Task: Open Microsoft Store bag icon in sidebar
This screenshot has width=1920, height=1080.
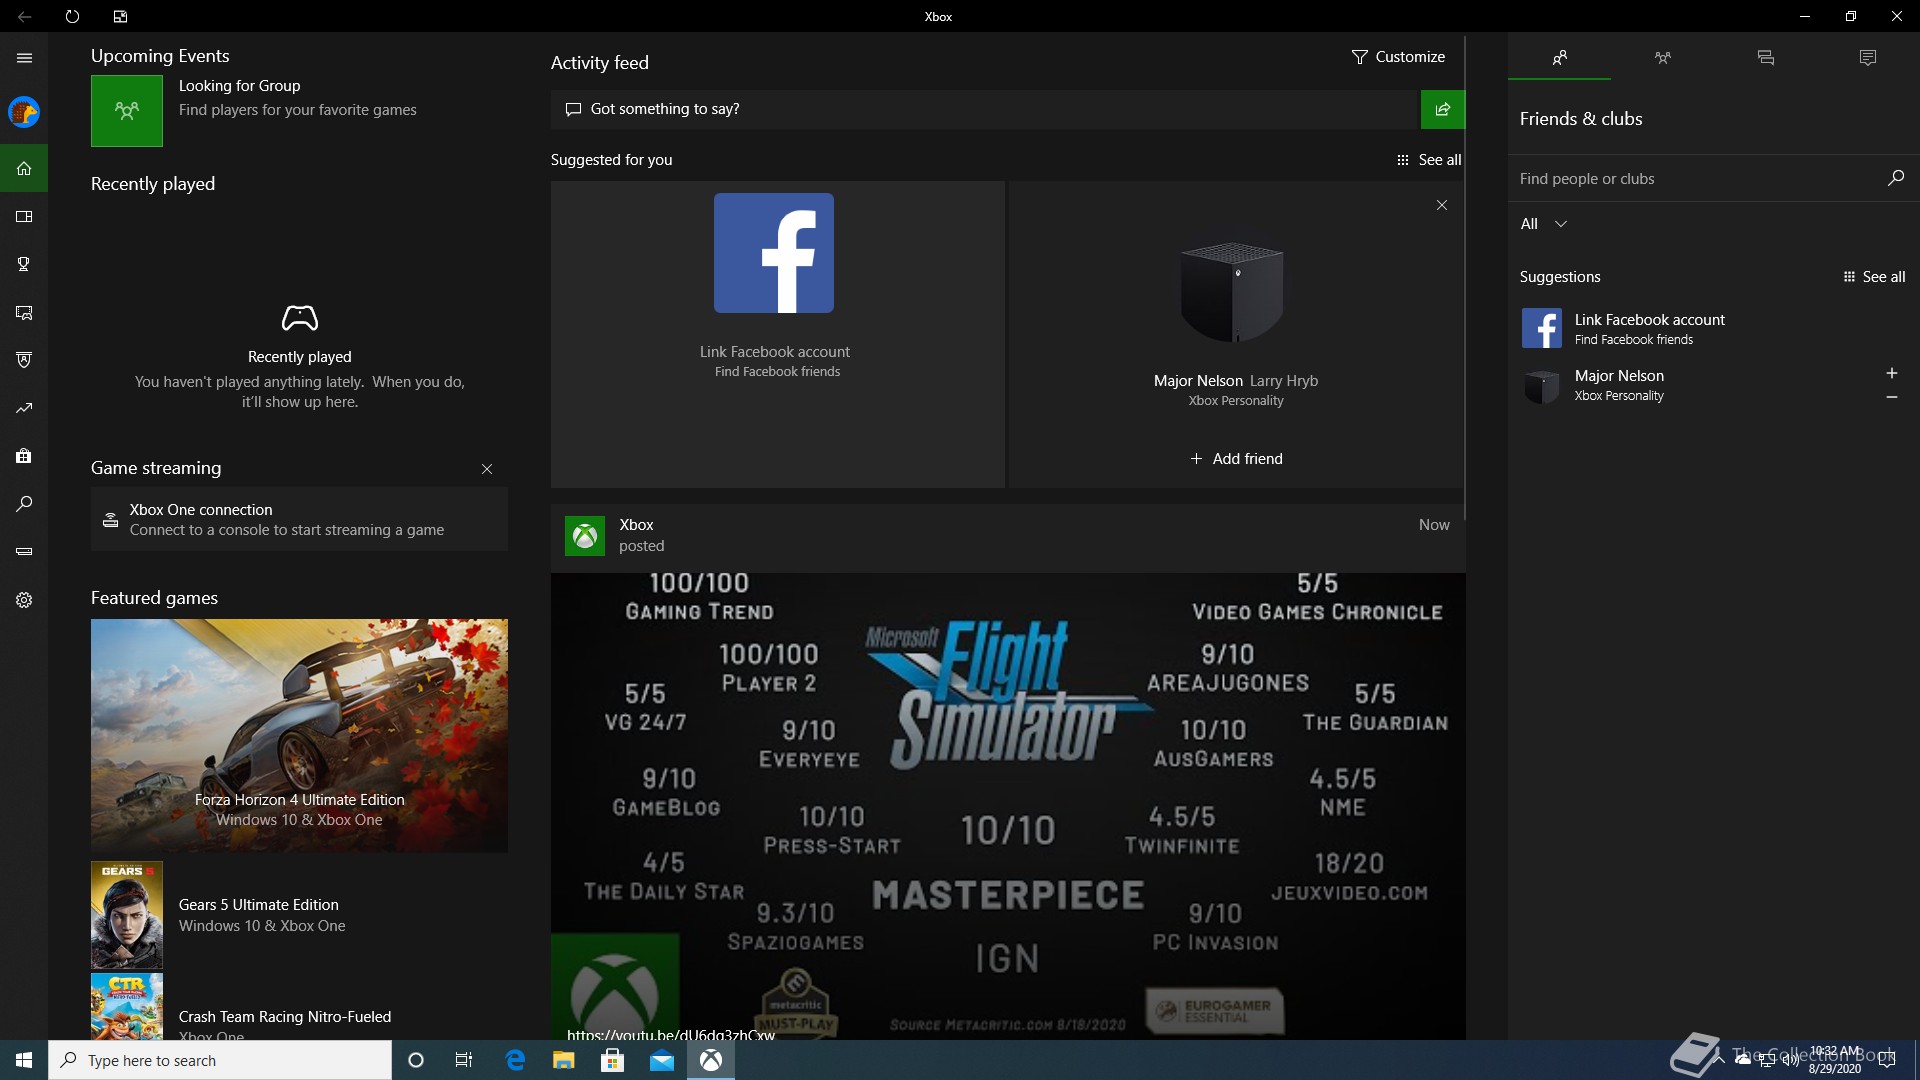Action: point(24,456)
